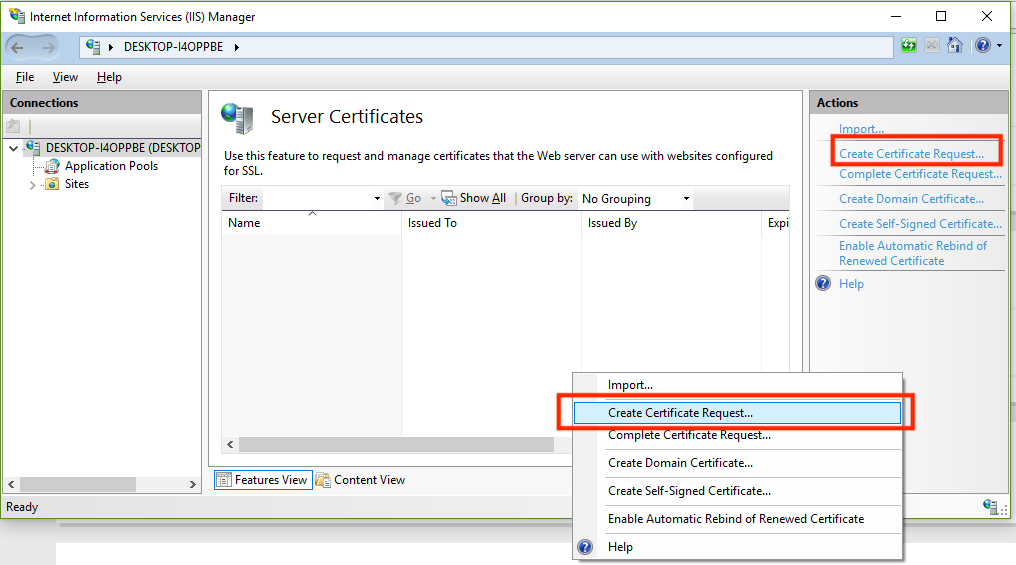Screen dimensions: 1016x565
Task: Click Complete Certificate Request link in Actions
Action: pyautogui.click(x=919, y=174)
